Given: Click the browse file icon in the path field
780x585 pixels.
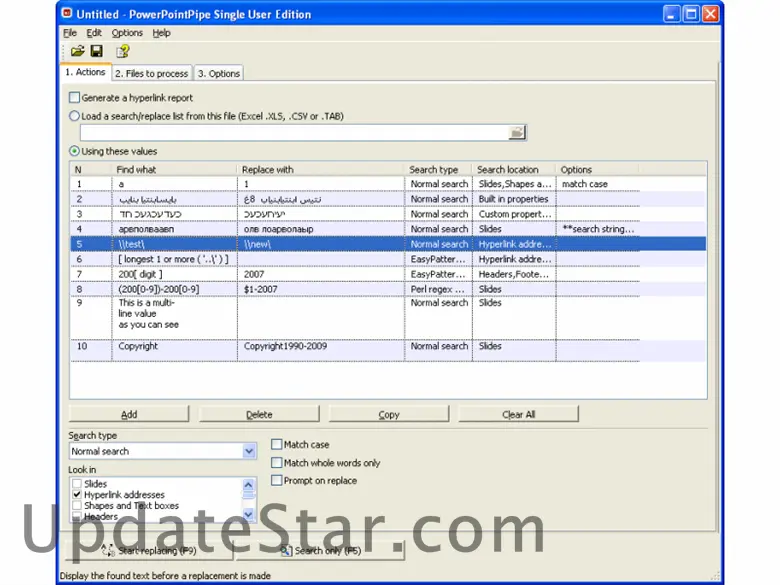Looking at the screenshot, I should (517, 132).
